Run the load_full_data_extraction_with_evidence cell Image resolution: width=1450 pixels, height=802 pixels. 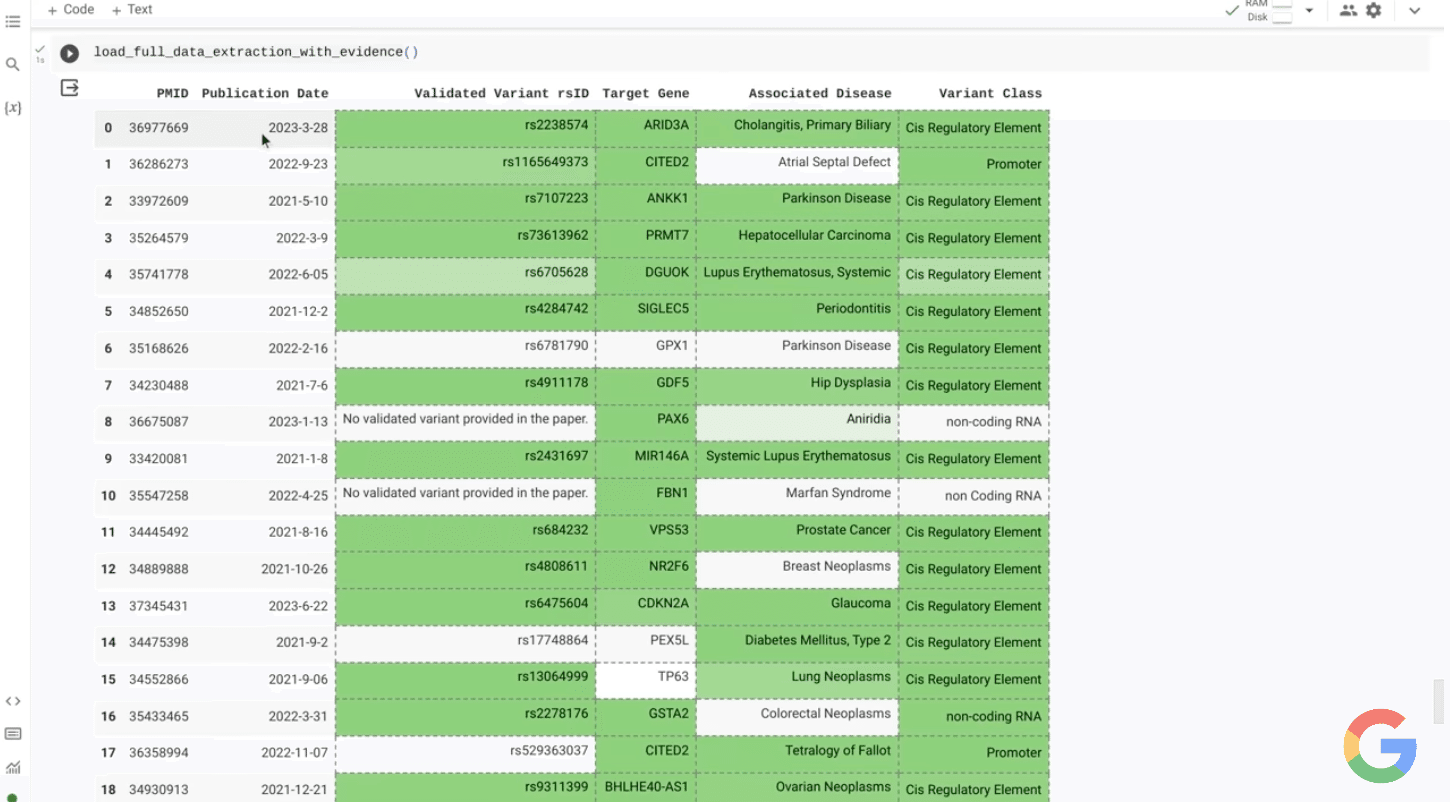tap(69, 53)
